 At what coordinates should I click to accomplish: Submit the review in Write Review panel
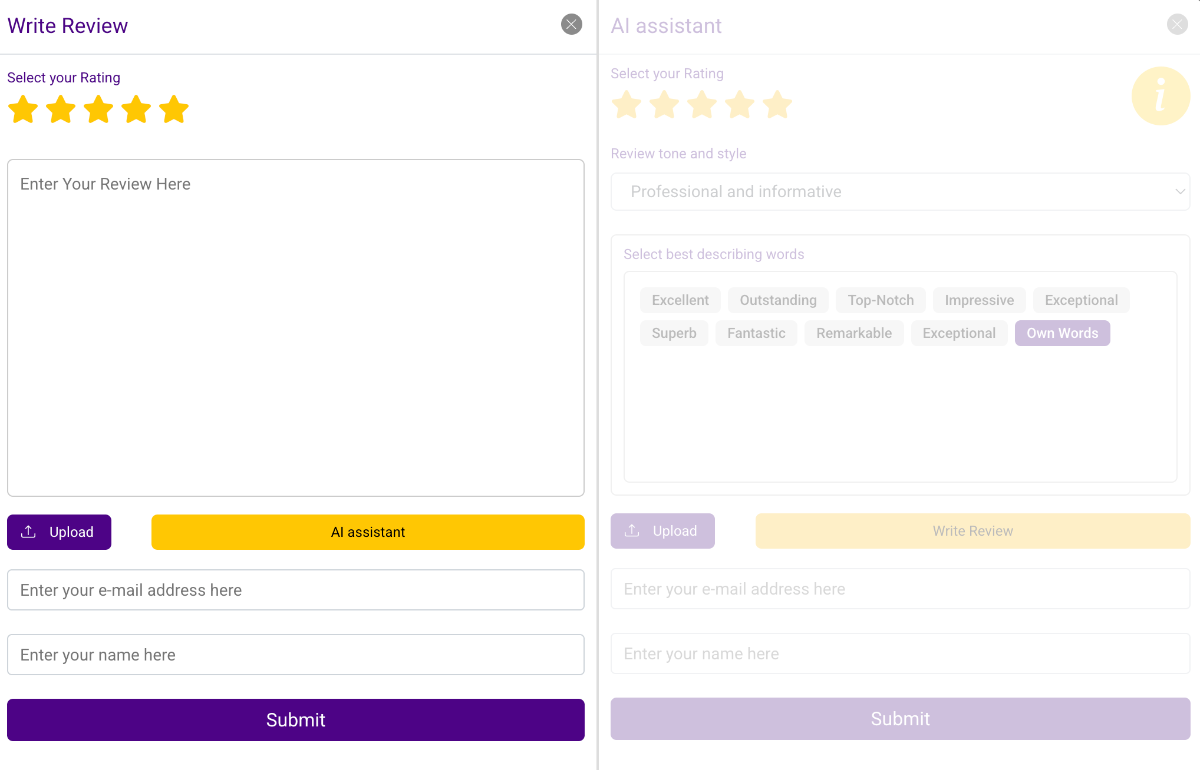(296, 720)
